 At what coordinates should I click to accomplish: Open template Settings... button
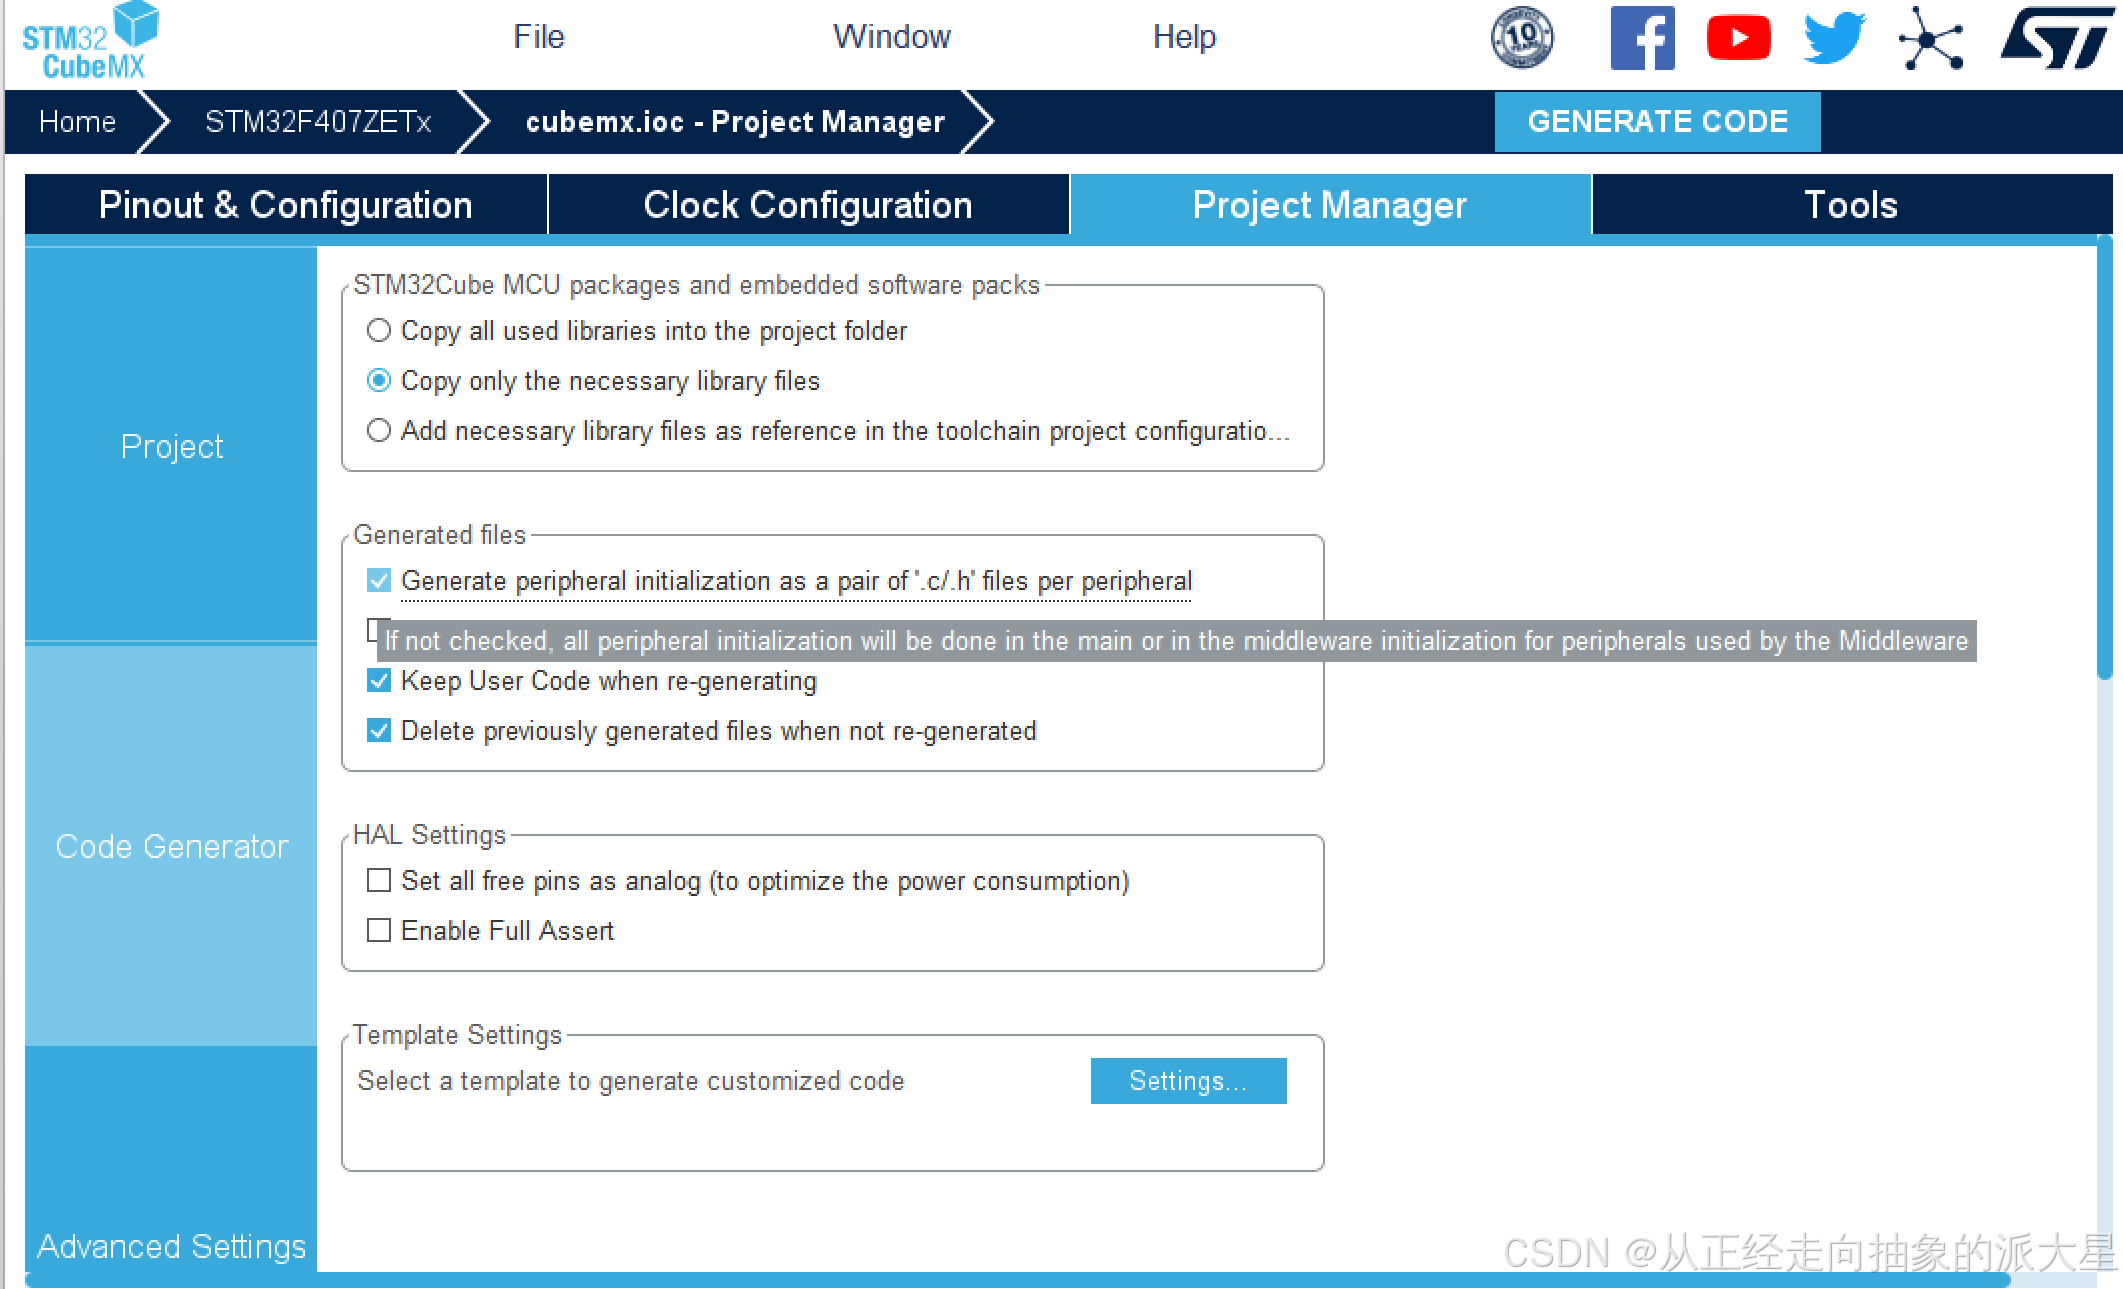pyautogui.click(x=1188, y=1081)
